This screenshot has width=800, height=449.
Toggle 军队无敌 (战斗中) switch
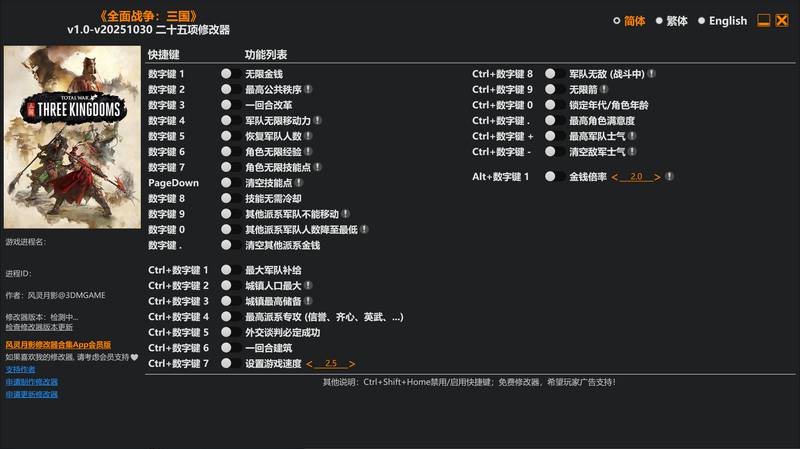[x=555, y=74]
